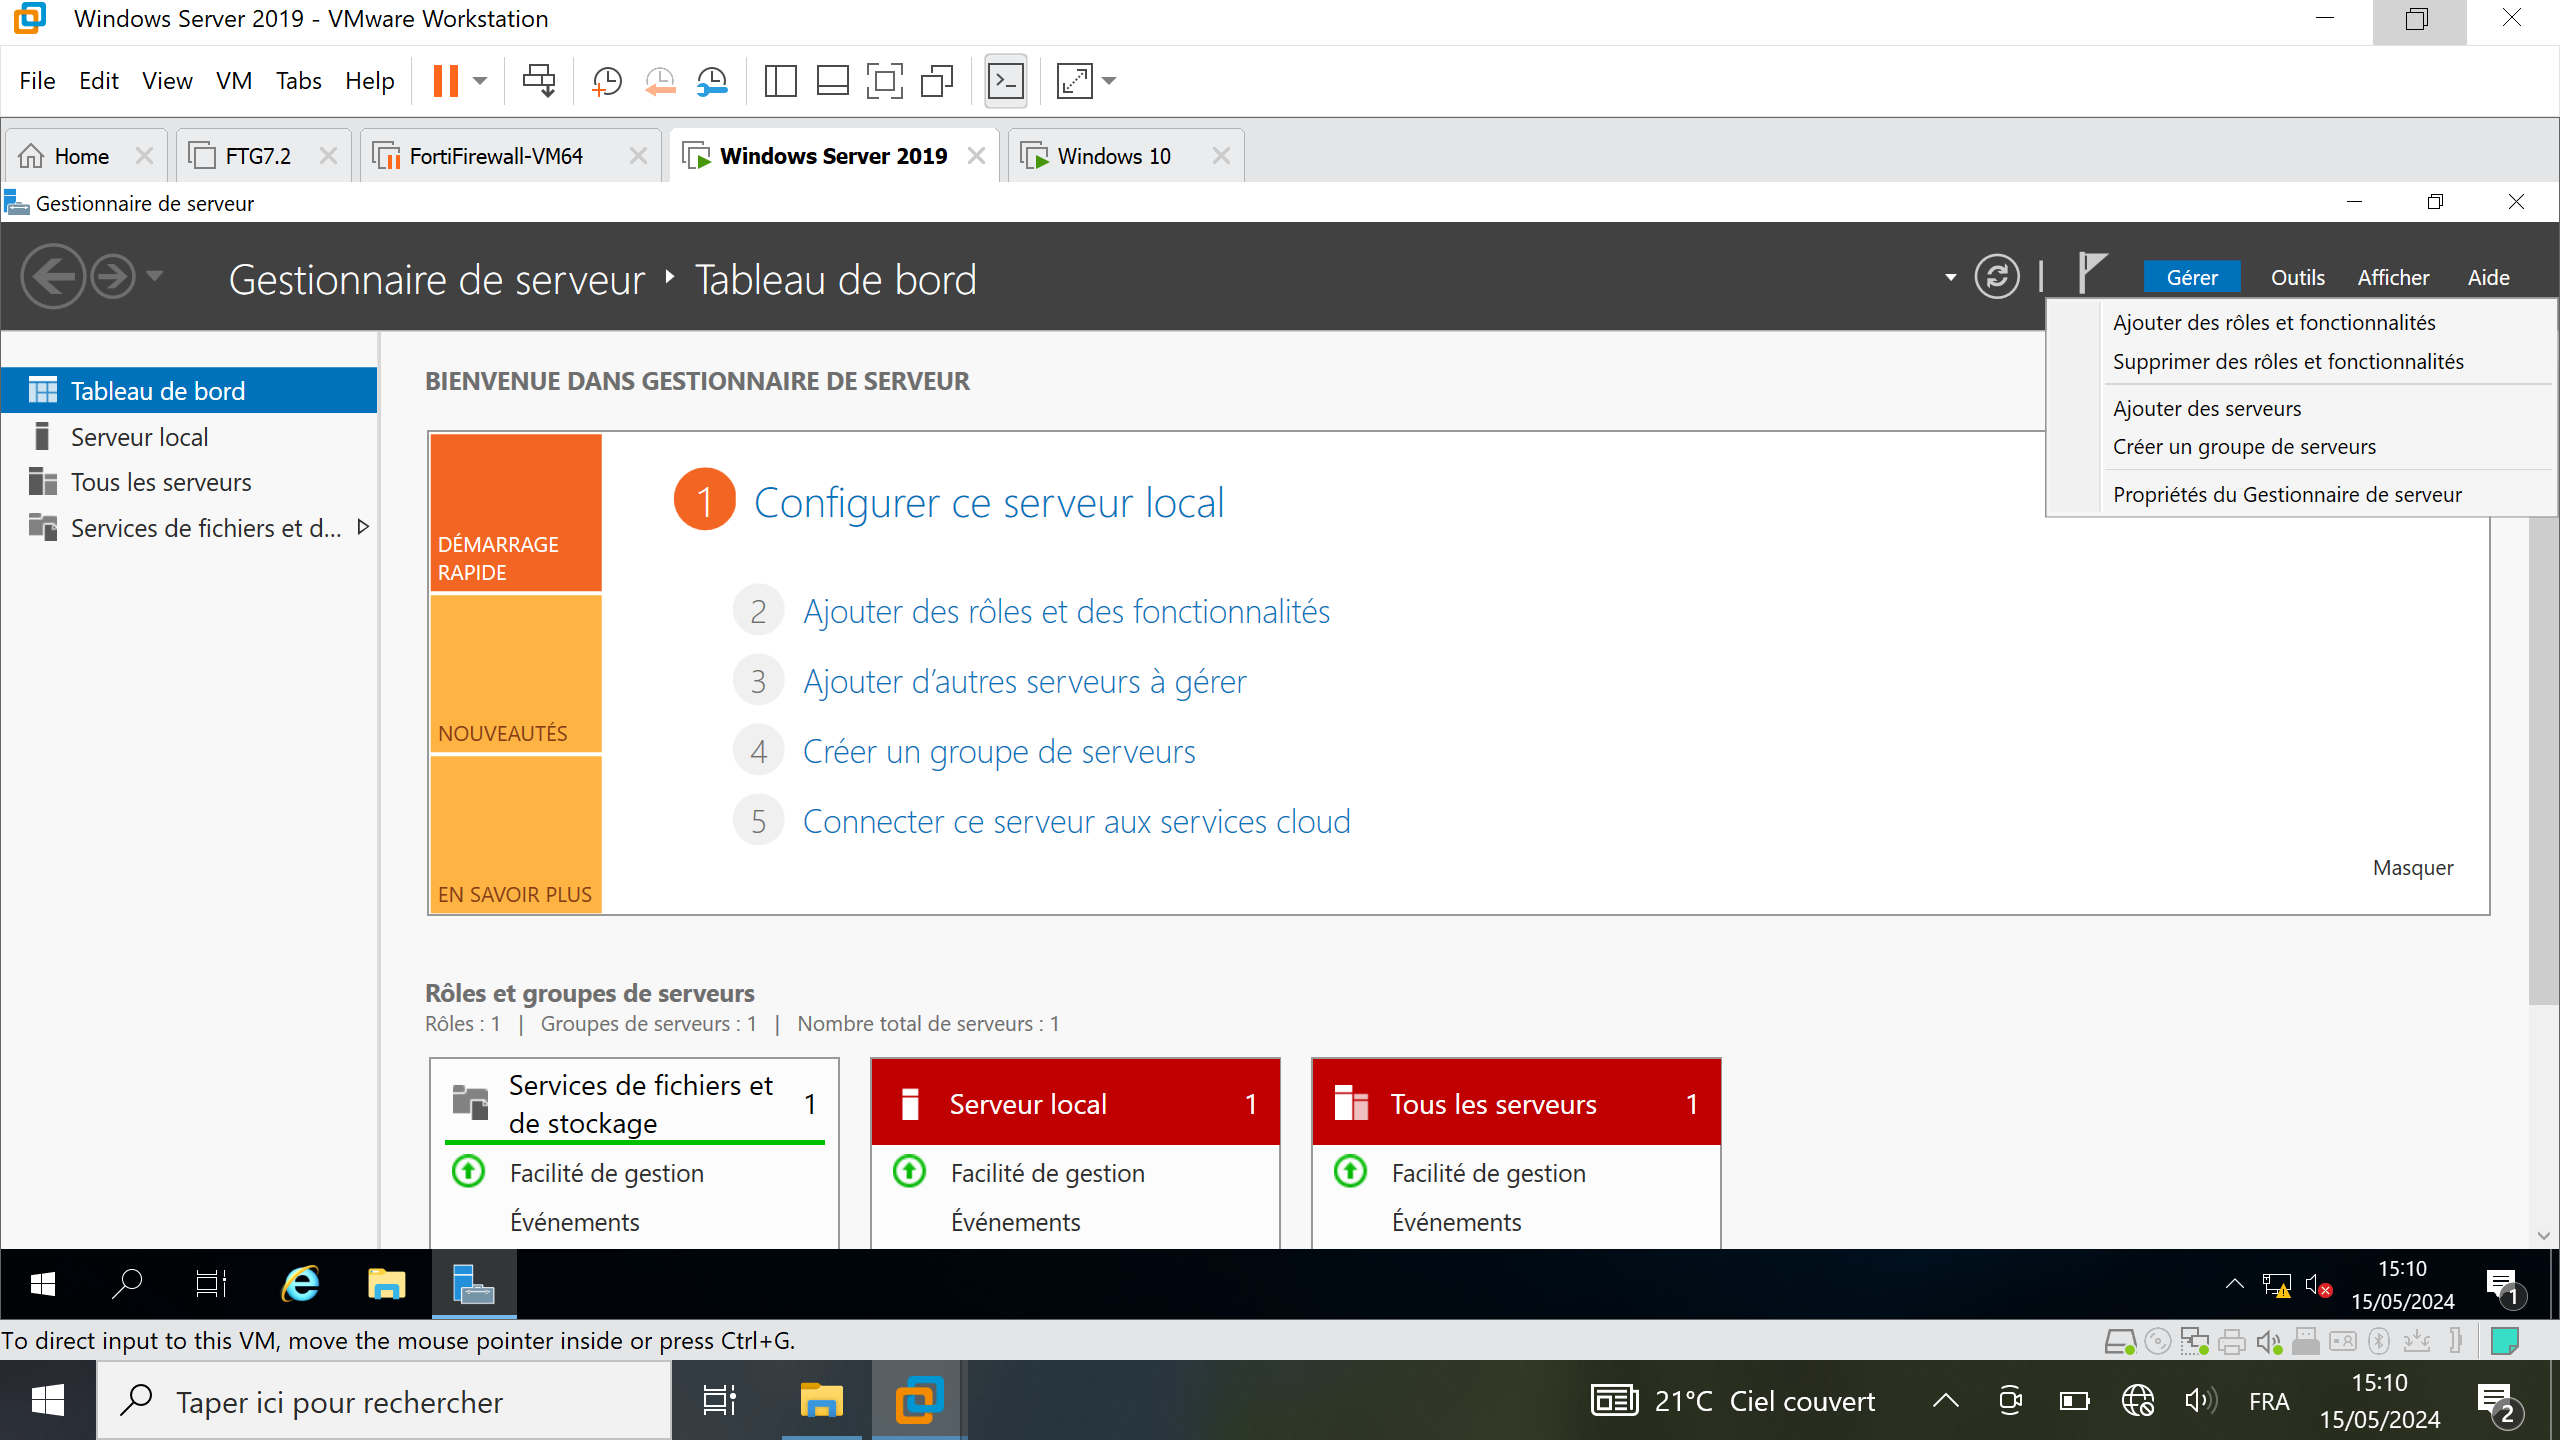This screenshot has width=2560, height=1440.
Task: Click the Créer un groupe de serveurs dashboard link
Action: (999, 752)
